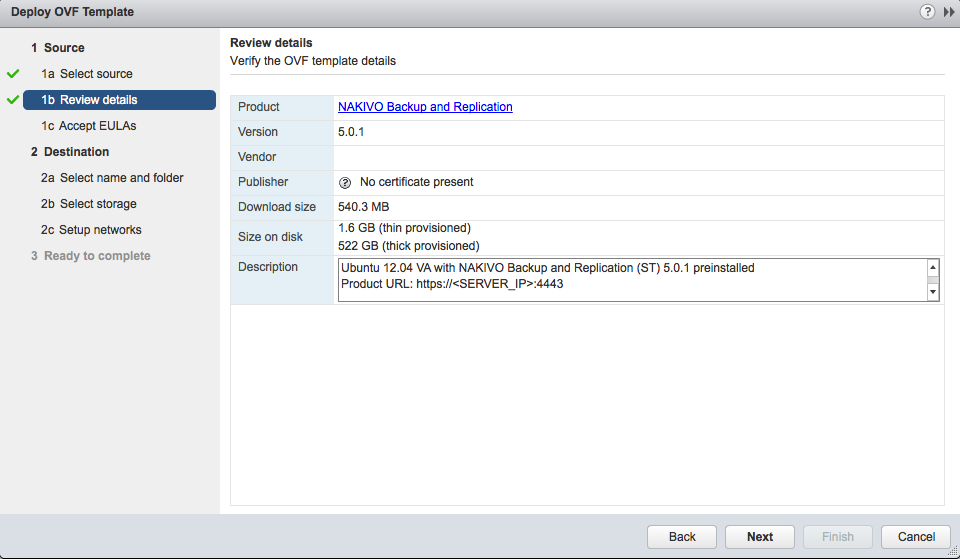Click the Description row label
Screen dimensions: 960x559
268,267
